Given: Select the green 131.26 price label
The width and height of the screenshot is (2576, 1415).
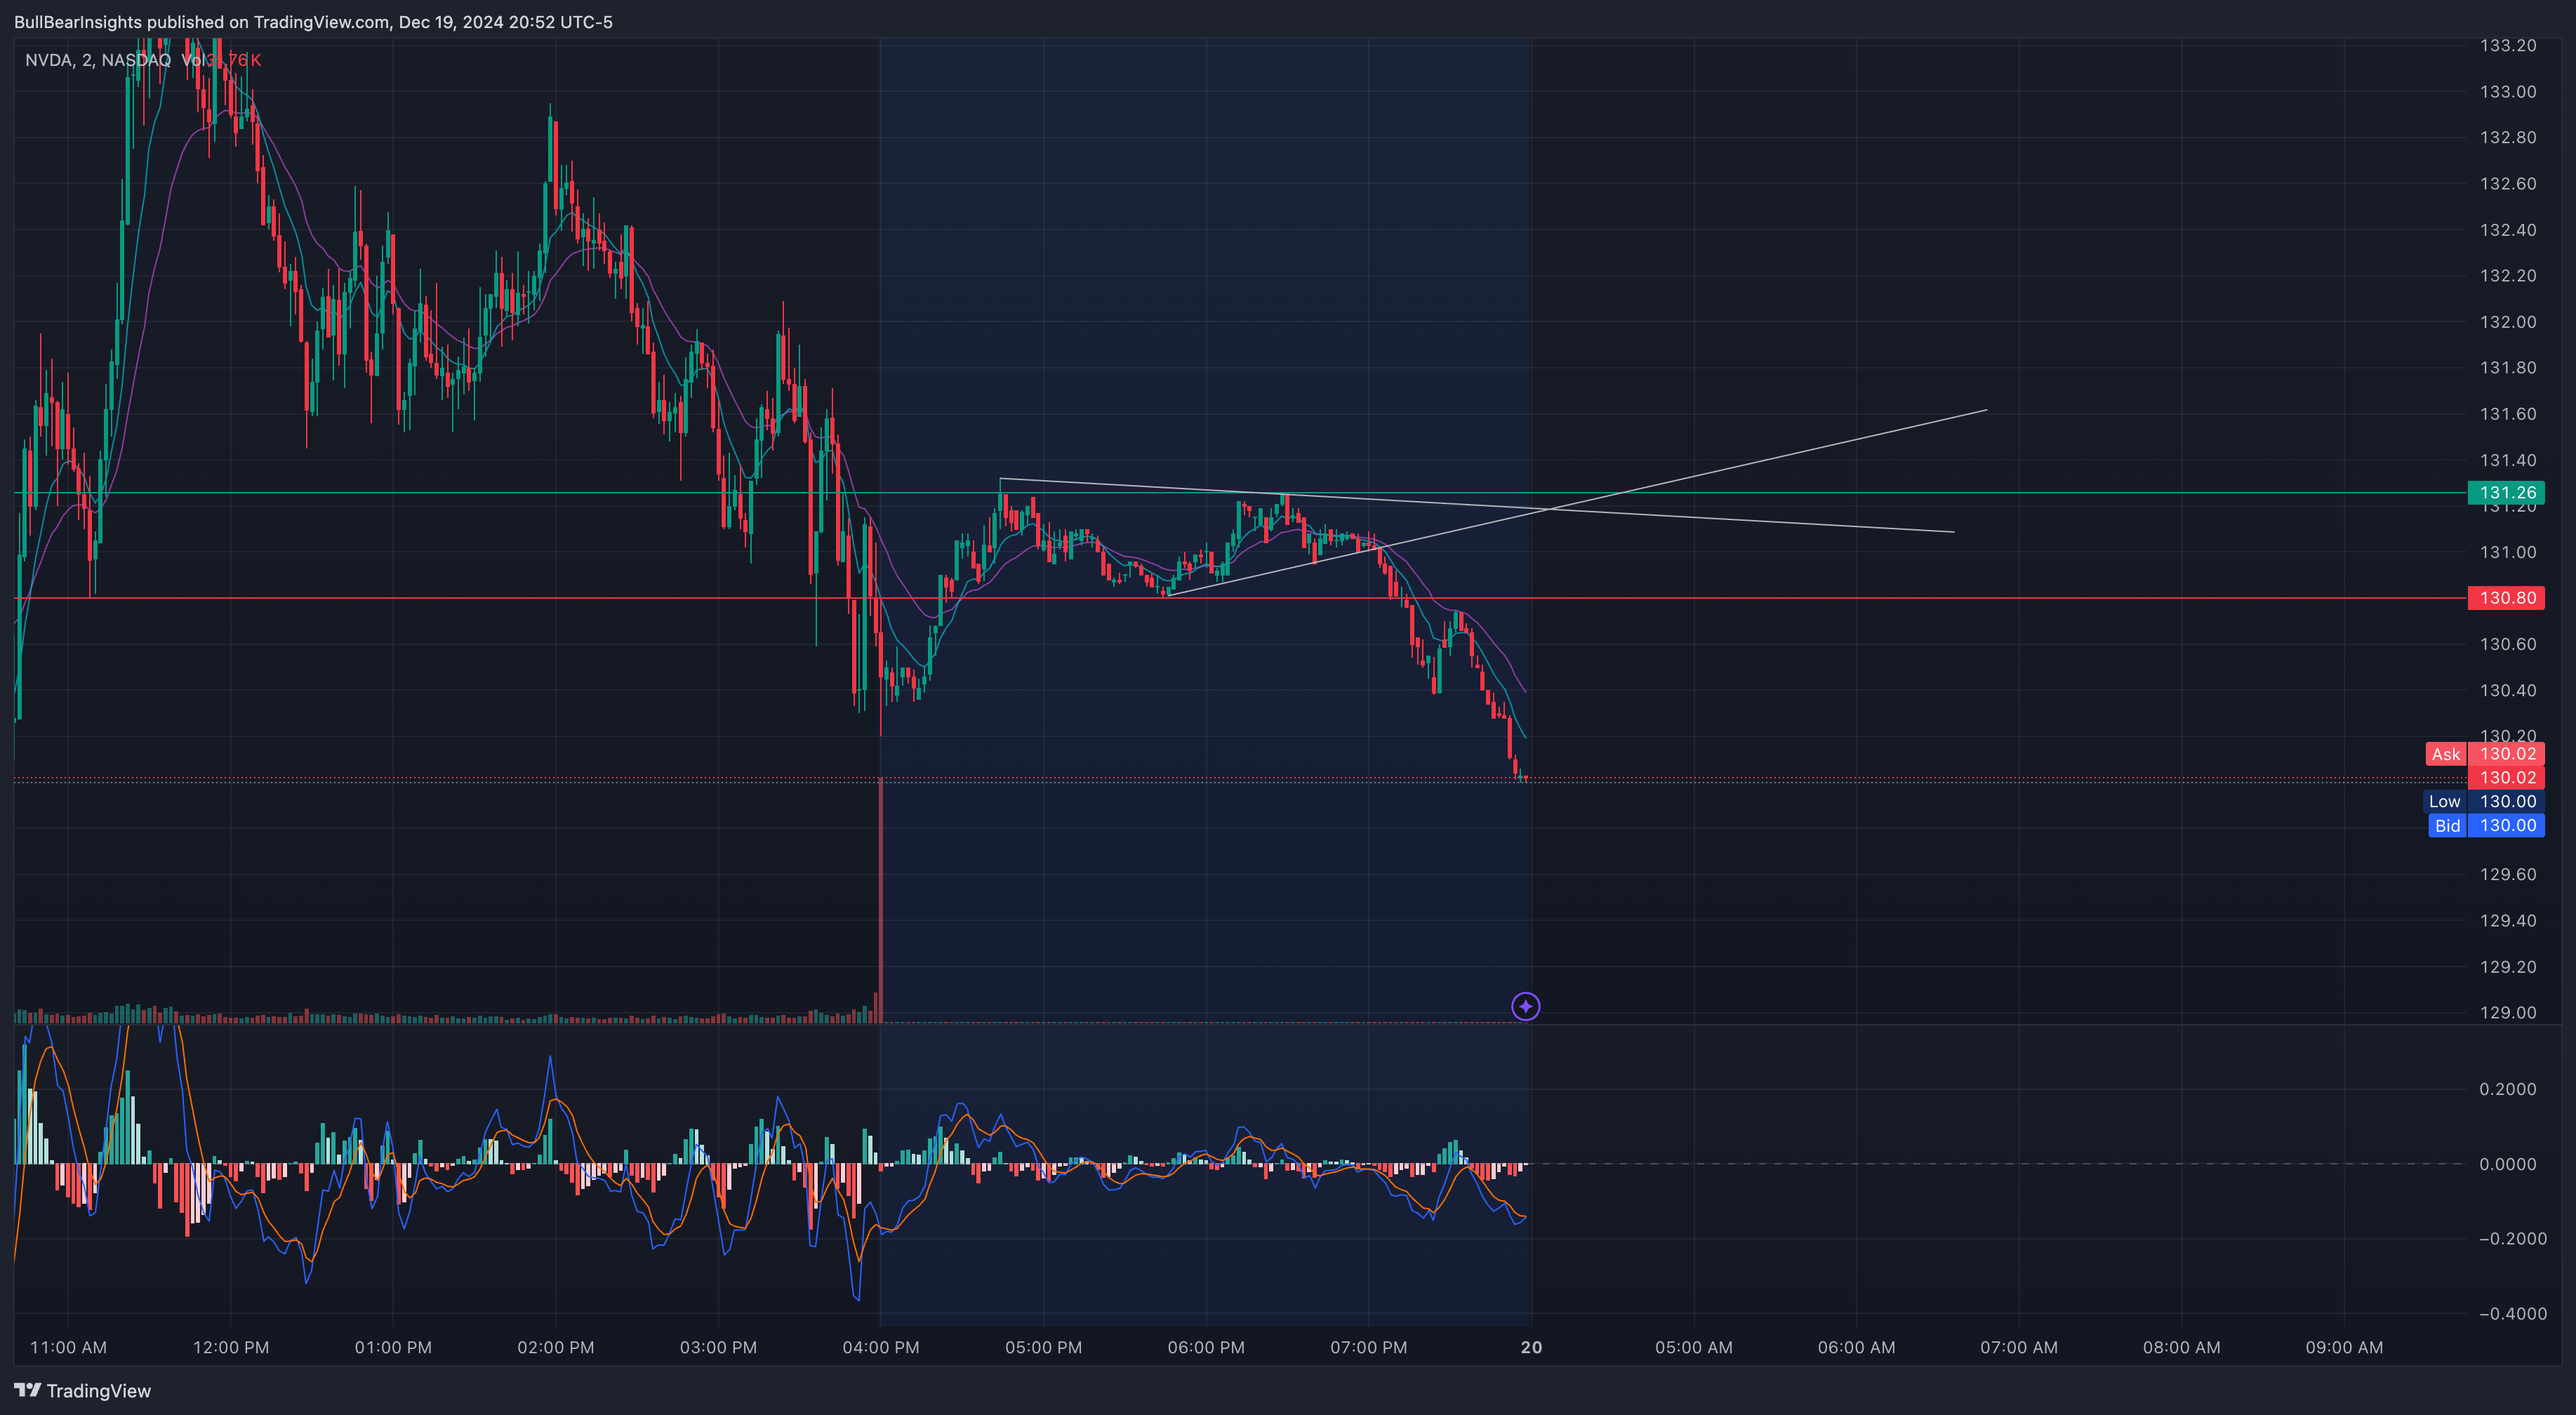Looking at the screenshot, I should click(x=2506, y=492).
